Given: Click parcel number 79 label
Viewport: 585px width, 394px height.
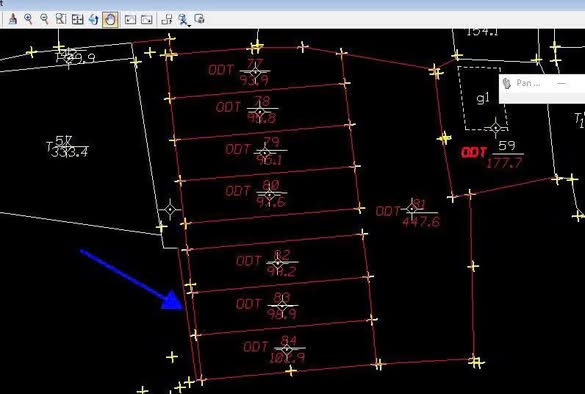Looking at the screenshot, I should tap(271, 142).
